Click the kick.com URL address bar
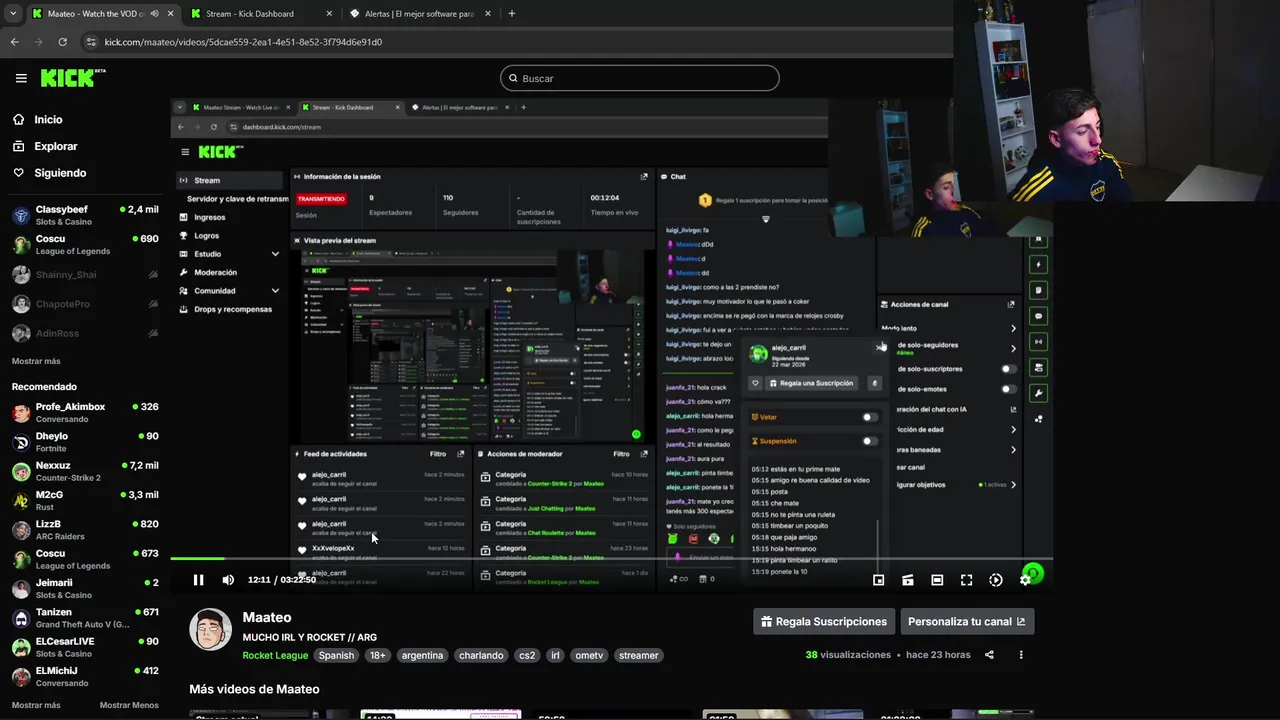The image size is (1280, 720). [243, 42]
